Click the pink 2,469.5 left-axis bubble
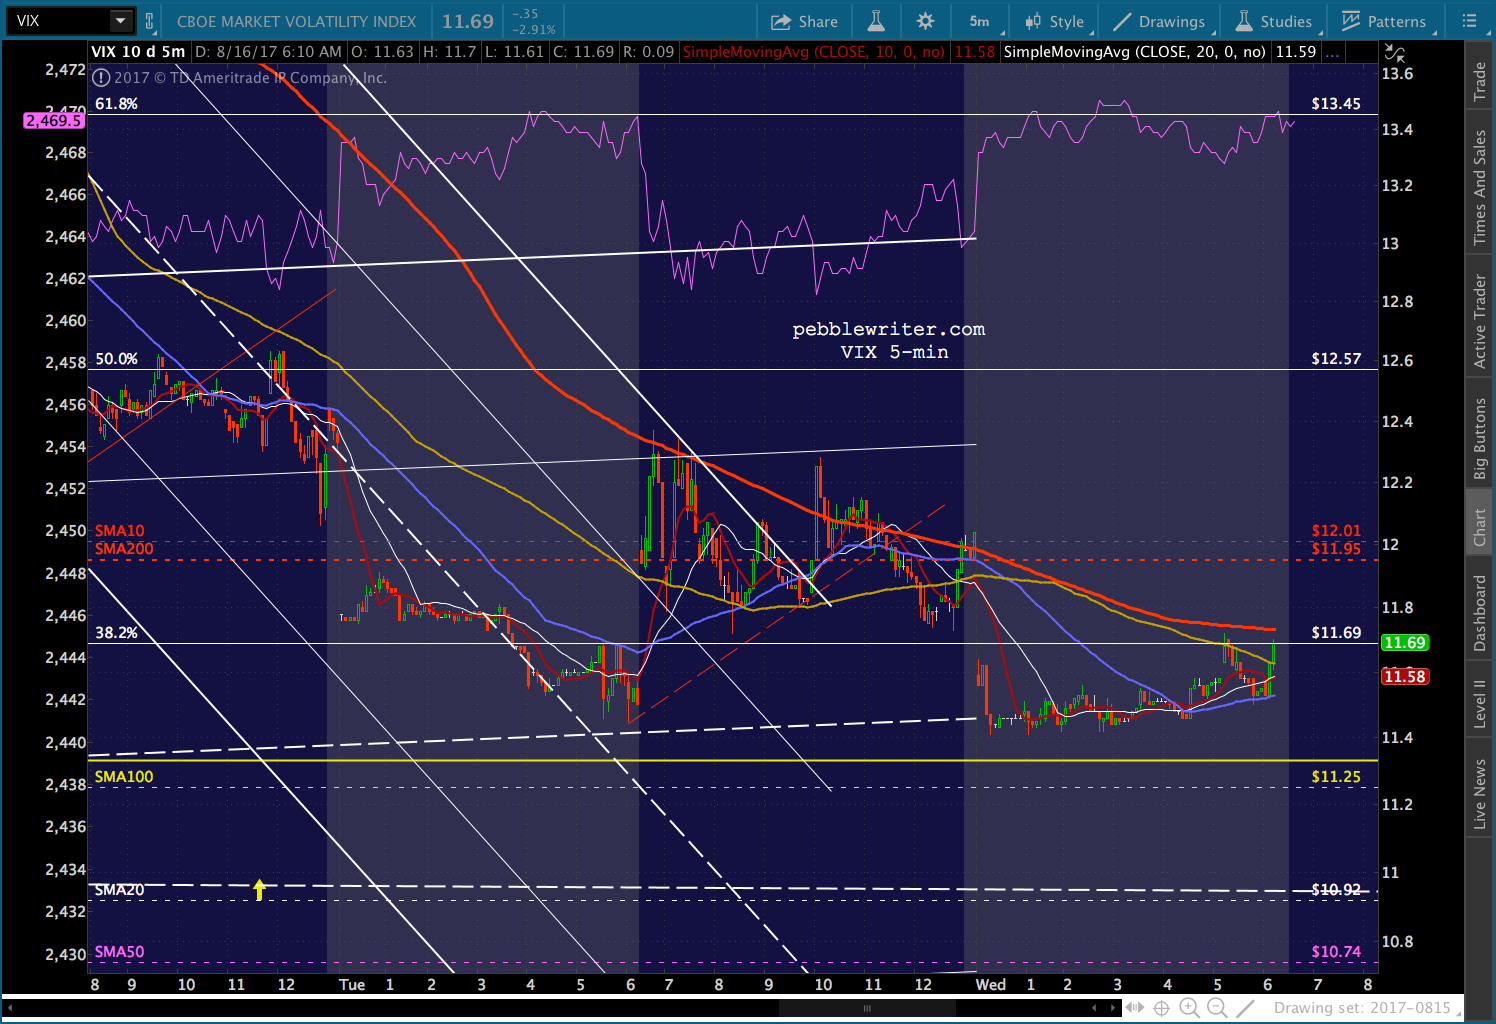Image resolution: width=1496 pixels, height=1024 pixels. click(54, 120)
